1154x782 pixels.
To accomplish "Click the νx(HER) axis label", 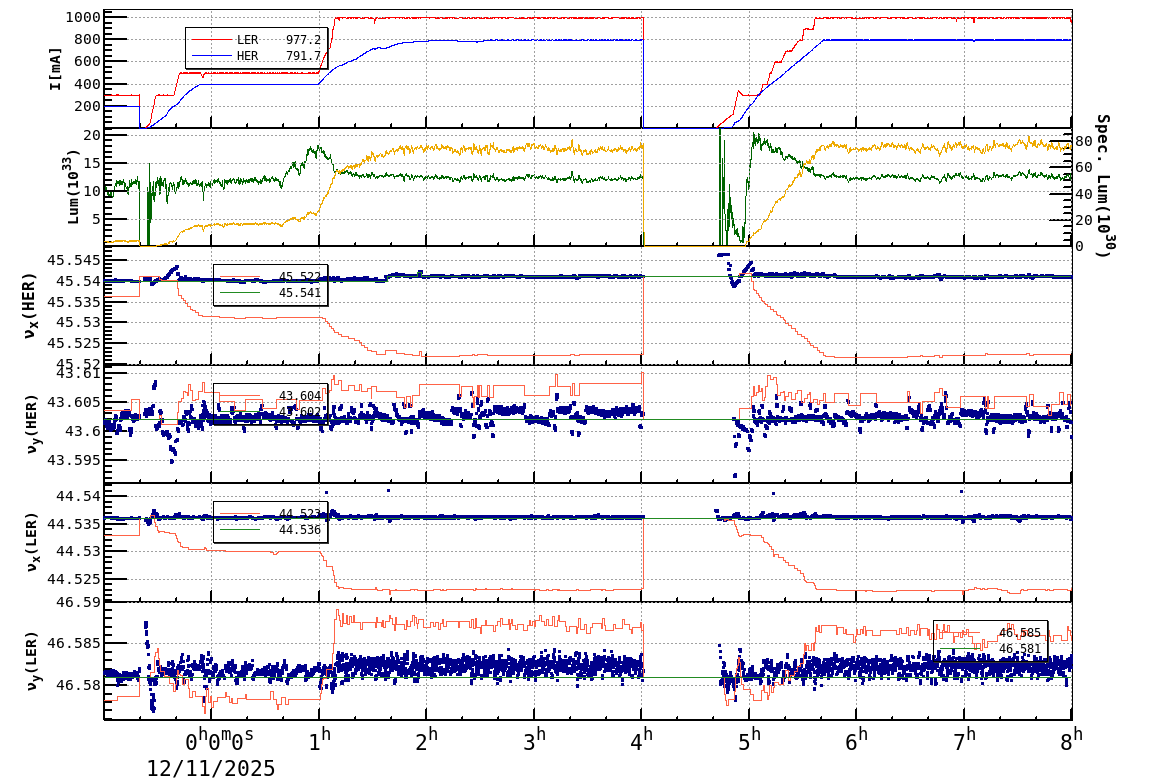I will (x=29, y=306).
